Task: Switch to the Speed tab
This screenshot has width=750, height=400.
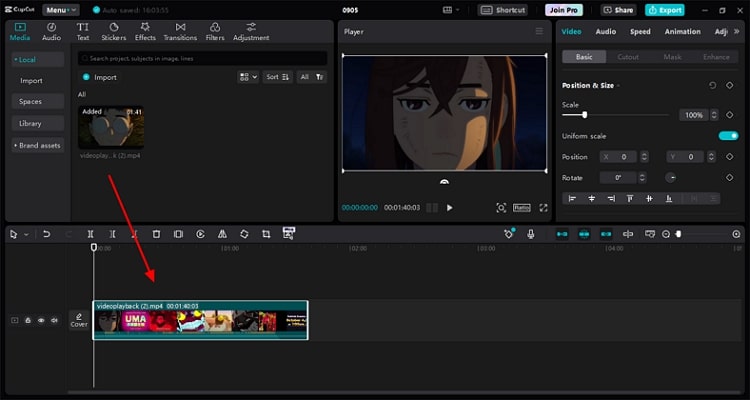Action: click(x=640, y=32)
